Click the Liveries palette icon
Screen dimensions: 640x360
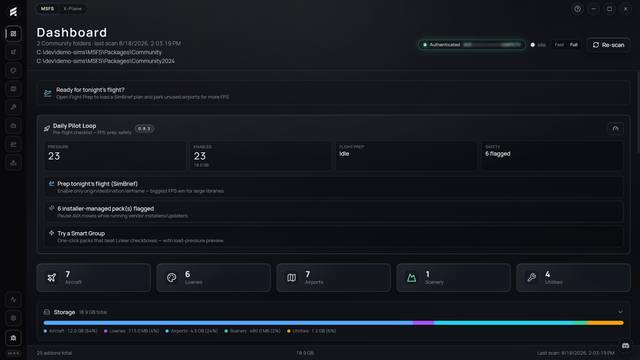[171, 278]
